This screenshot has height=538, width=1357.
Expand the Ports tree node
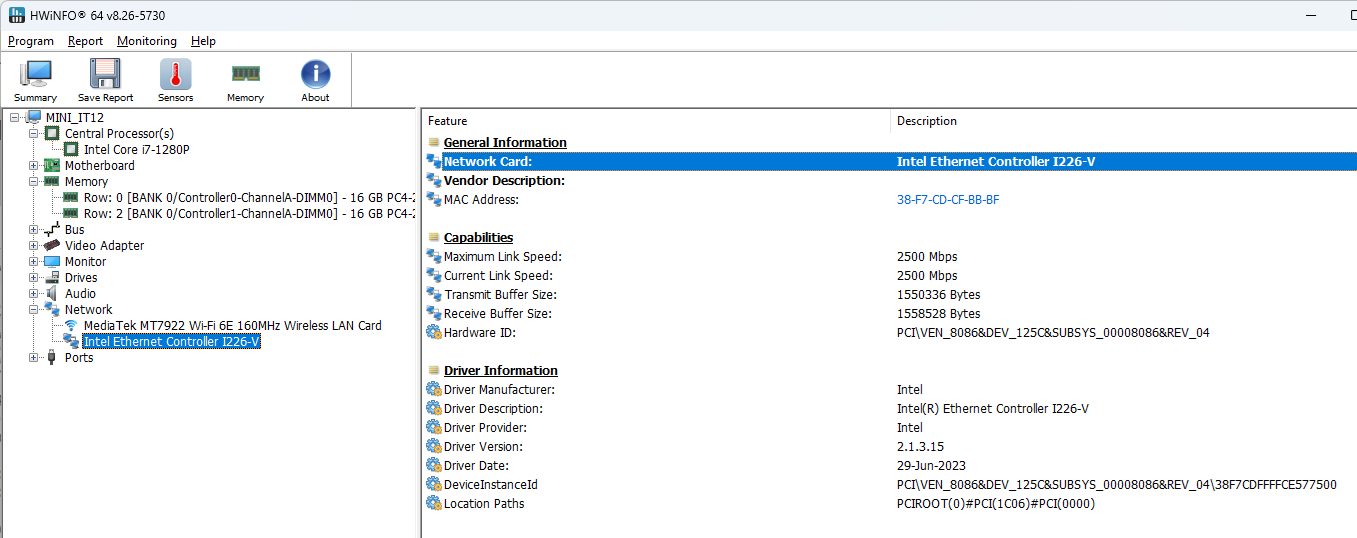pos(34,358)
